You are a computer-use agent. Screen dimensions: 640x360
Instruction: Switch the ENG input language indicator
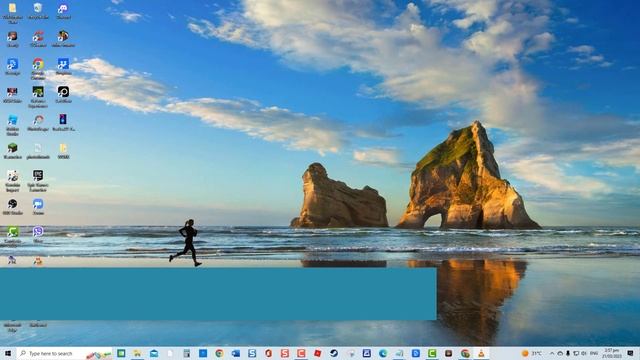tap(594, 353)
